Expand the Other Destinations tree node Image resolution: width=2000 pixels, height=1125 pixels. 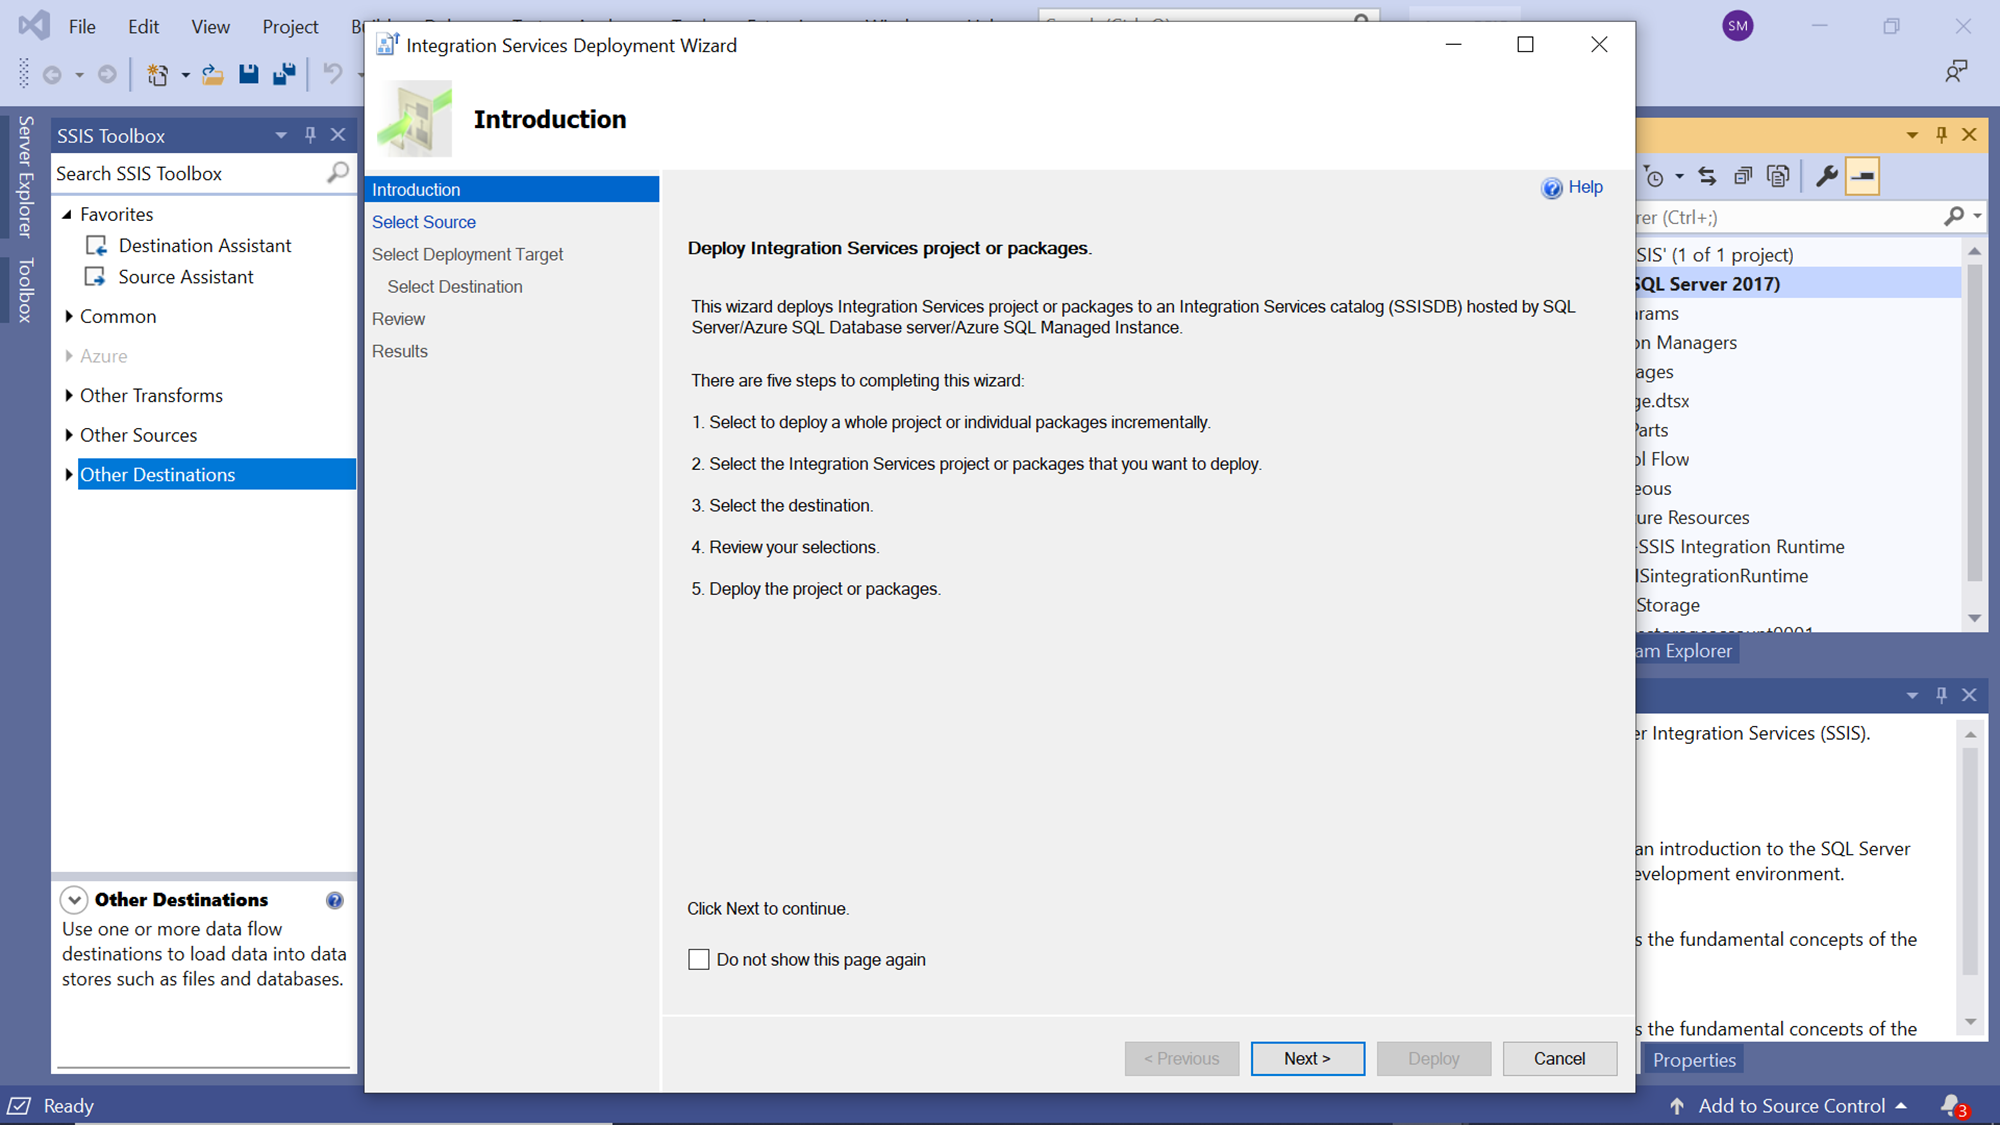68,475
